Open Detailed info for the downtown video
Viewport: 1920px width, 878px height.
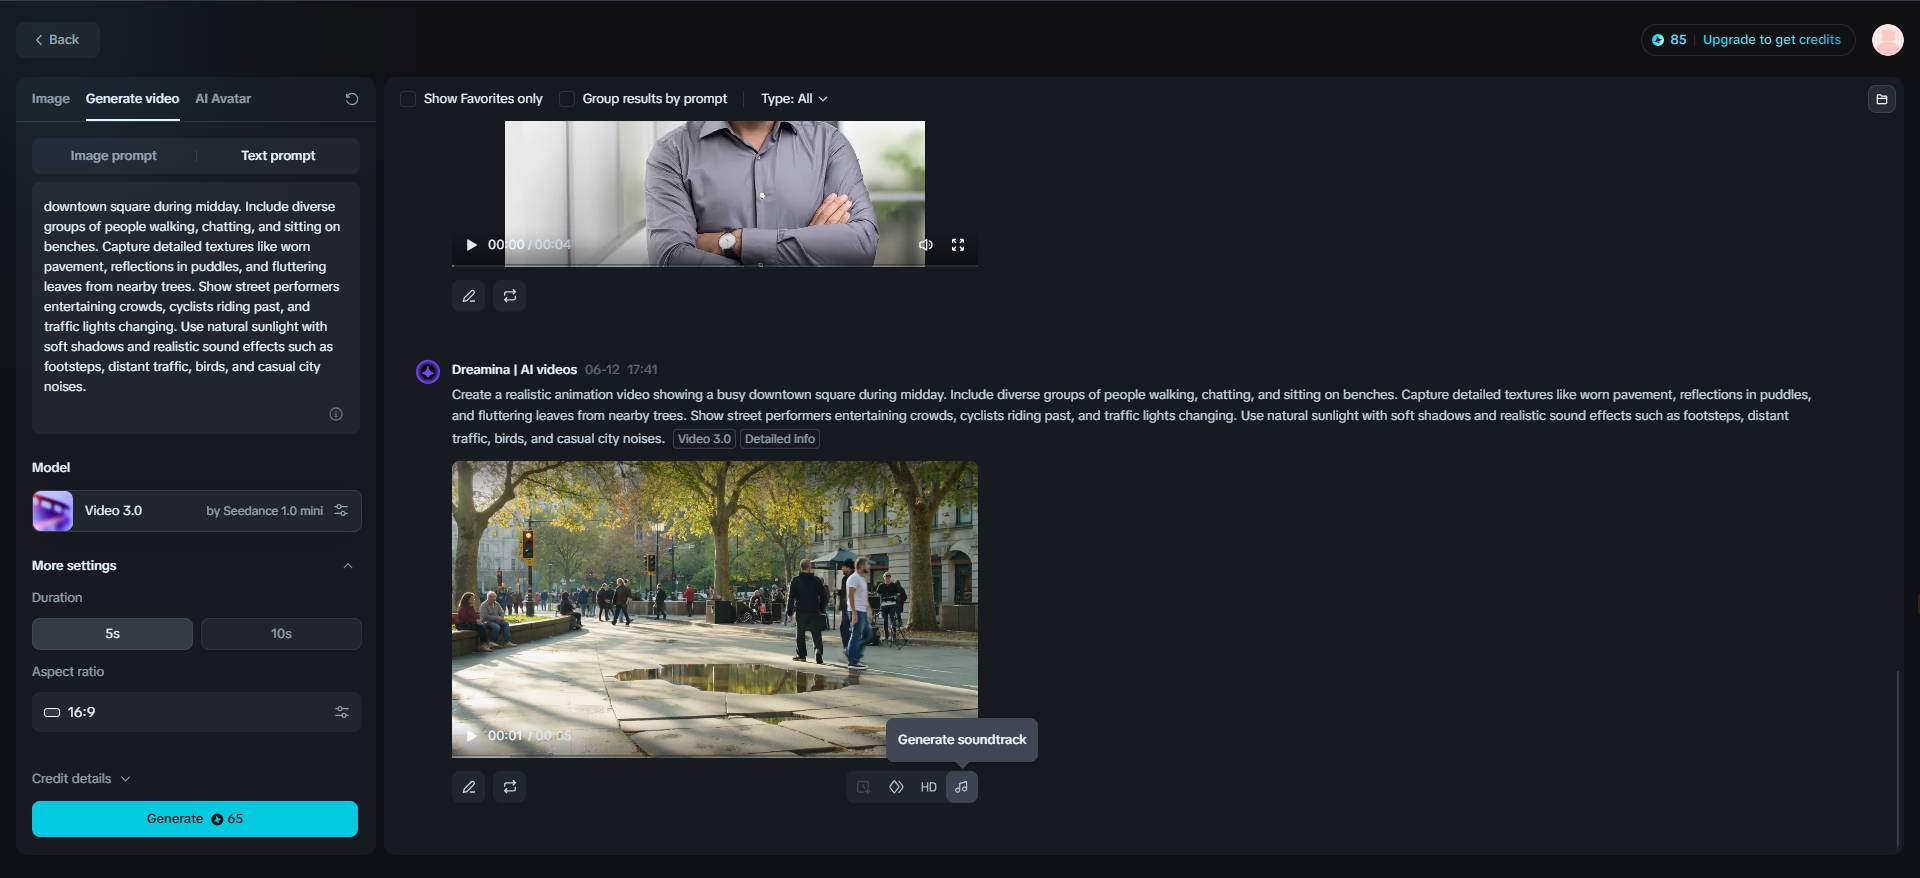pos(780,439)
